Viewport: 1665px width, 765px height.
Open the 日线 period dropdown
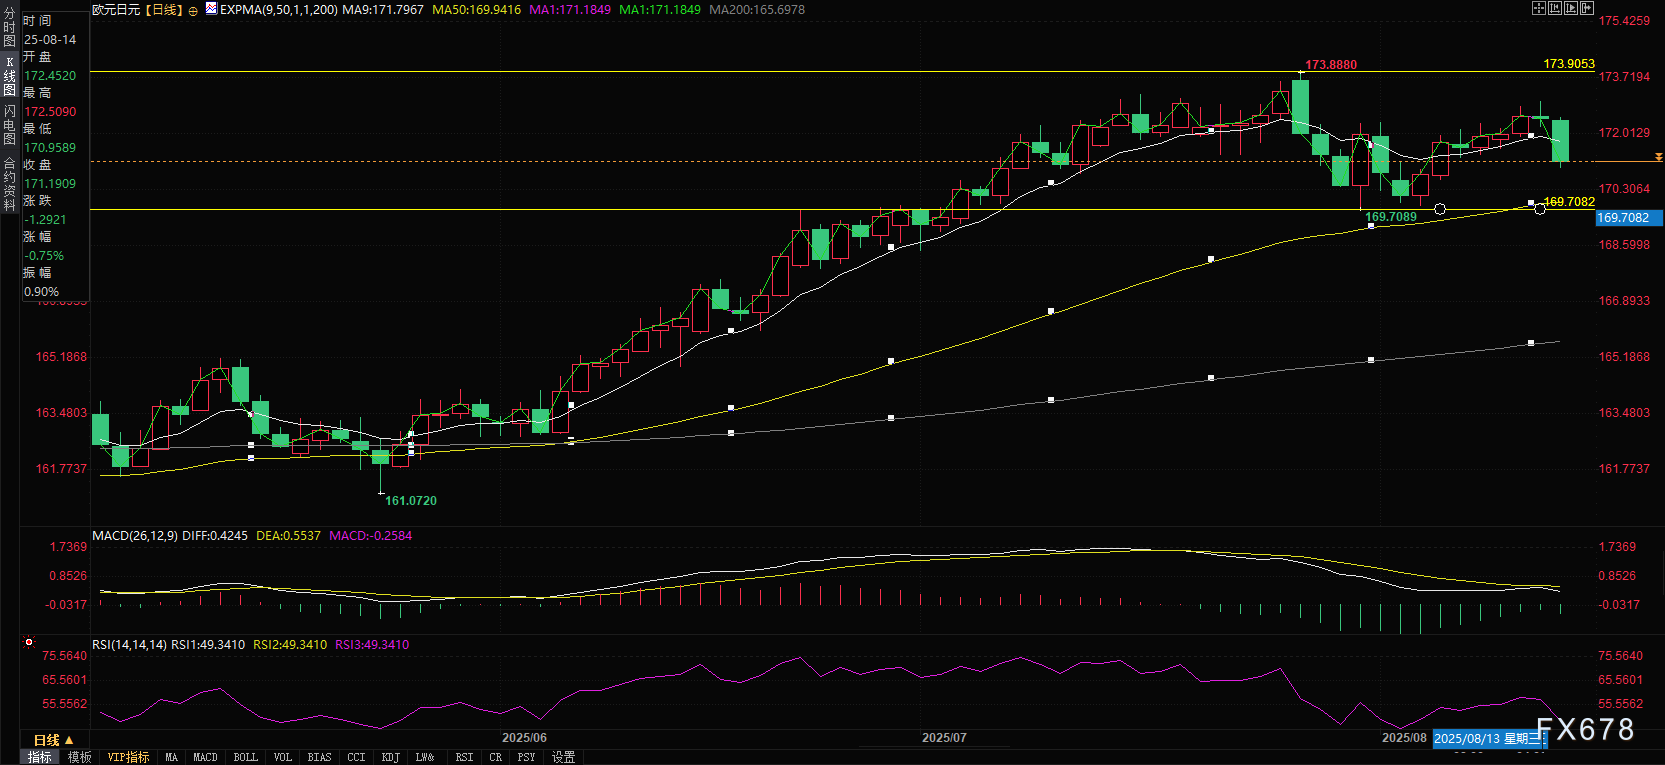[53, 740]
